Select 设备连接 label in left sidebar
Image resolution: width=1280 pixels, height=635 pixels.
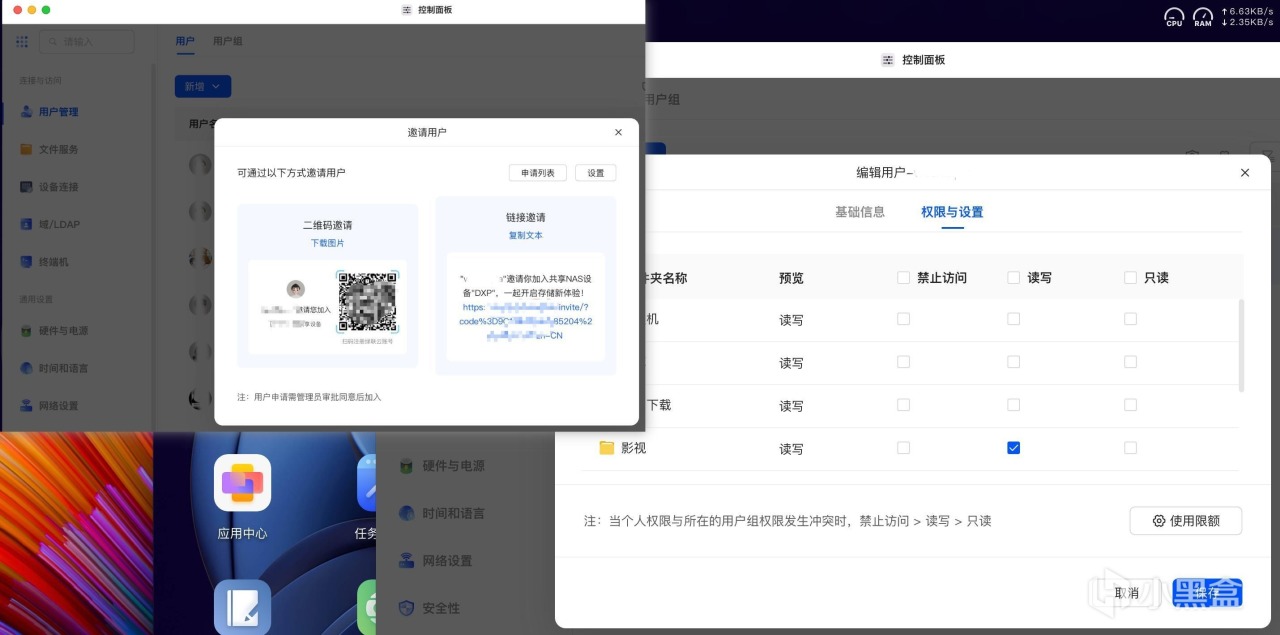coord(58,187)
